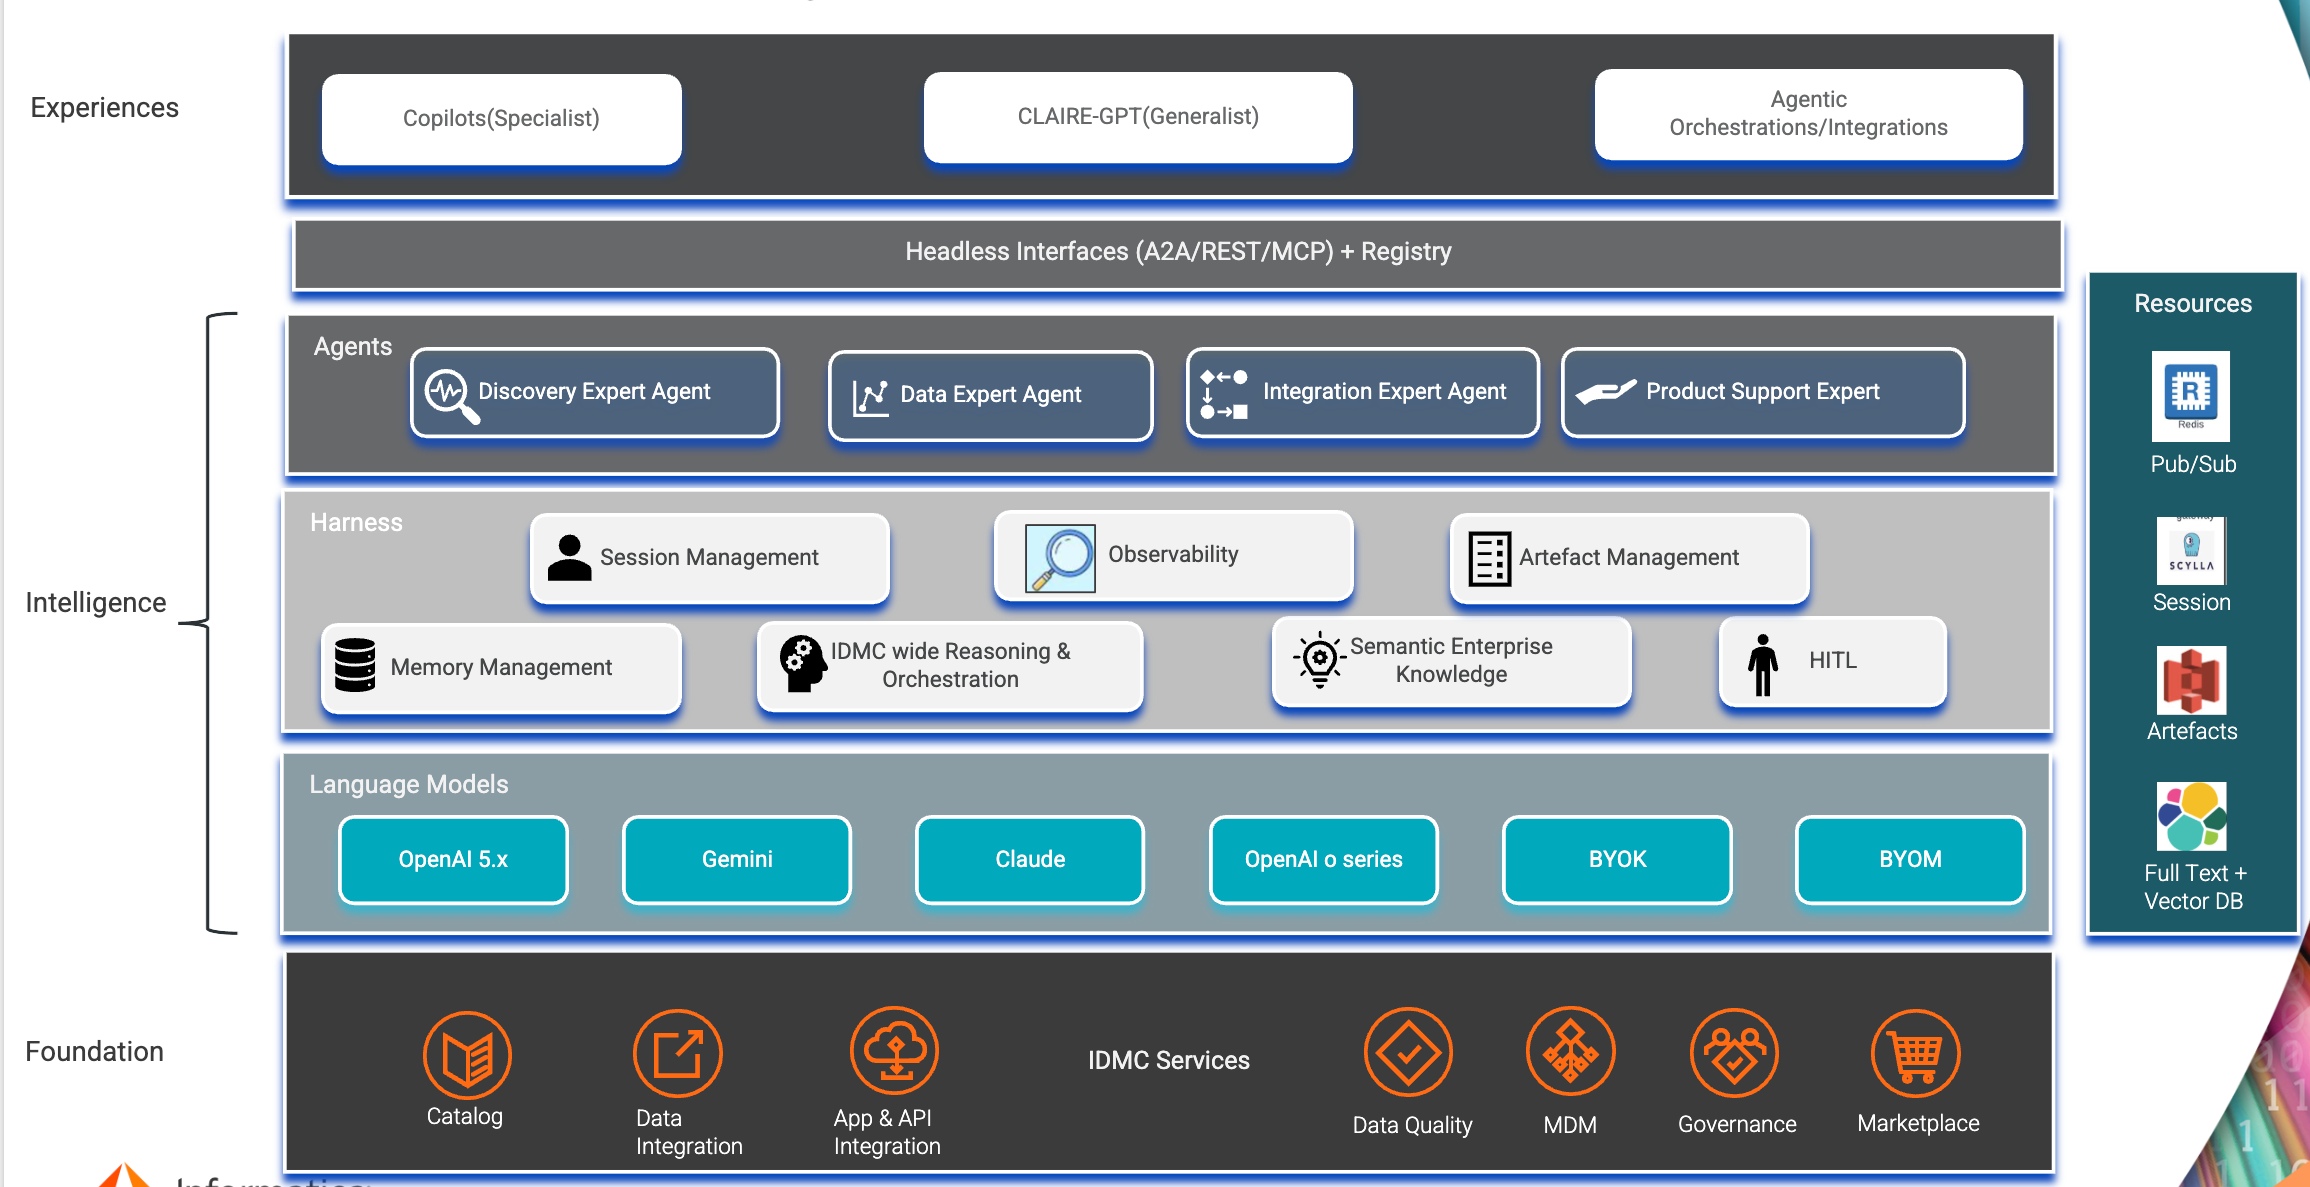Viewport: 2310px width, 1187px height.
Task: Click the MDM icon
Action: pyautogui.click(x=1570, y=1051)
